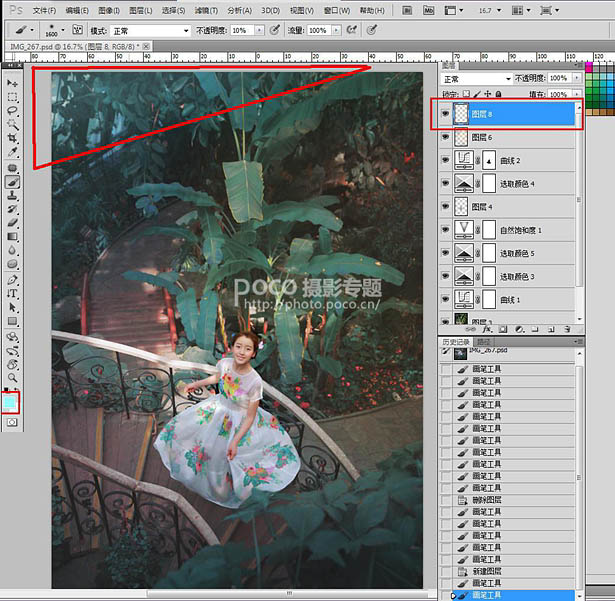
Task: Select the Move tool in the toolbox
Action: click(x=13, y=83)
